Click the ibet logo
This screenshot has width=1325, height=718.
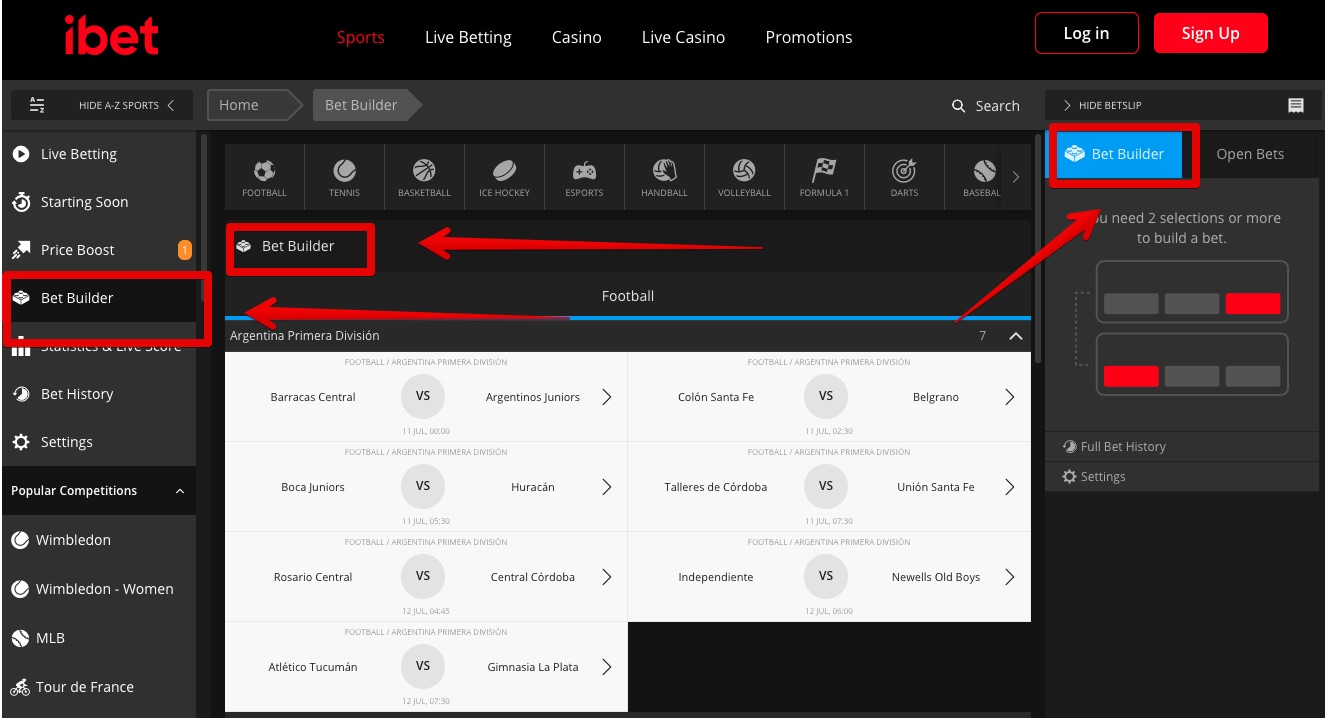tap(110, 36)
